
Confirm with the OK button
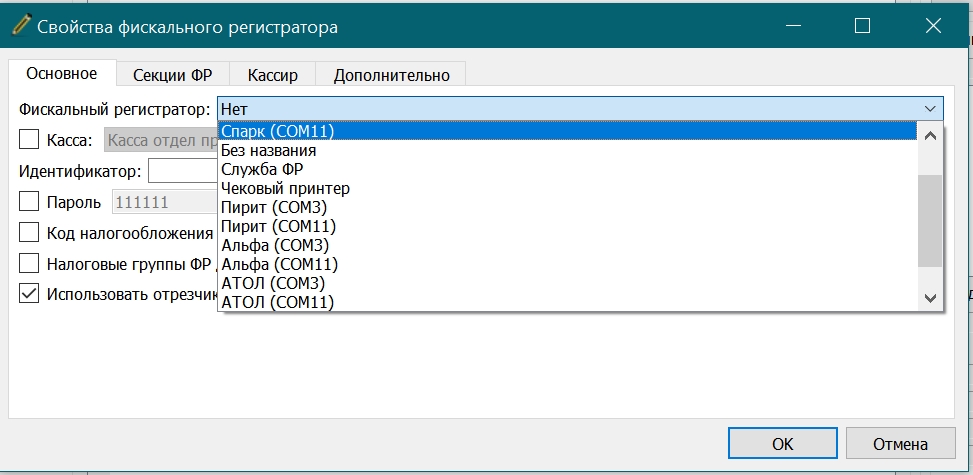pos(782,444)
